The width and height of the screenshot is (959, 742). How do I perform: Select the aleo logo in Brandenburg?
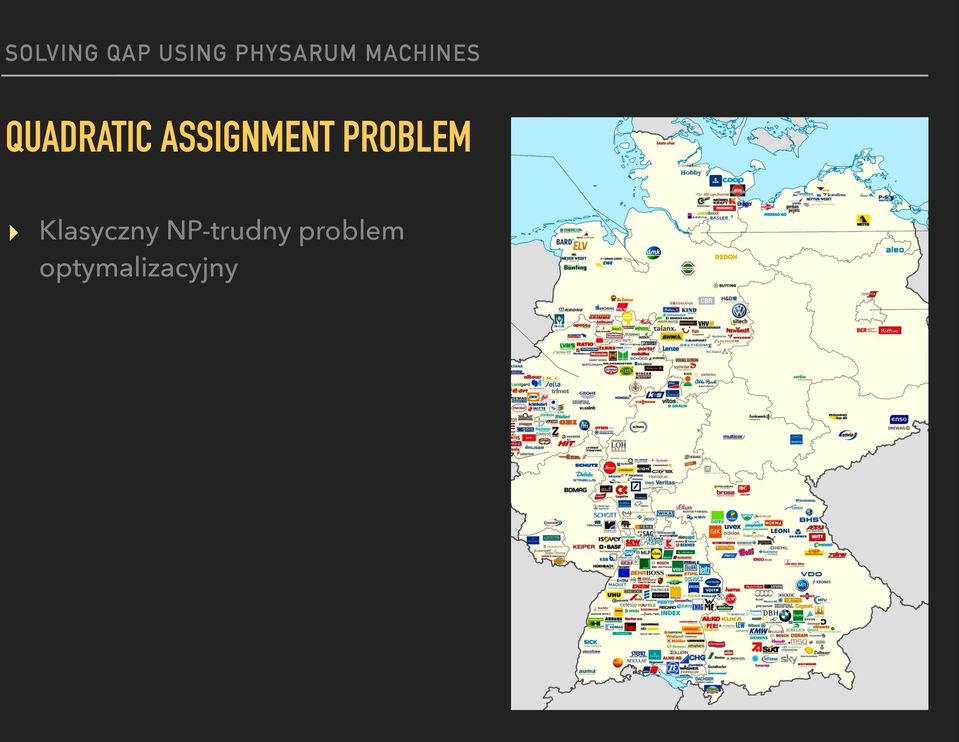pos(894,250)
